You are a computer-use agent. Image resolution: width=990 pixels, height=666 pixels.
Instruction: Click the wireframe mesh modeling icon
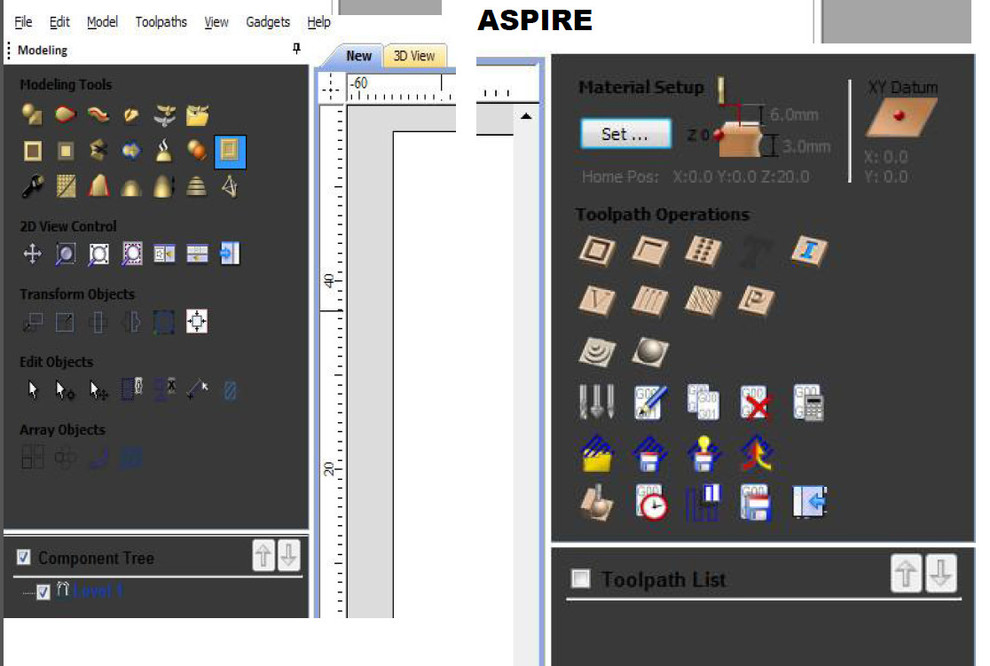click(x=230, y=186)
